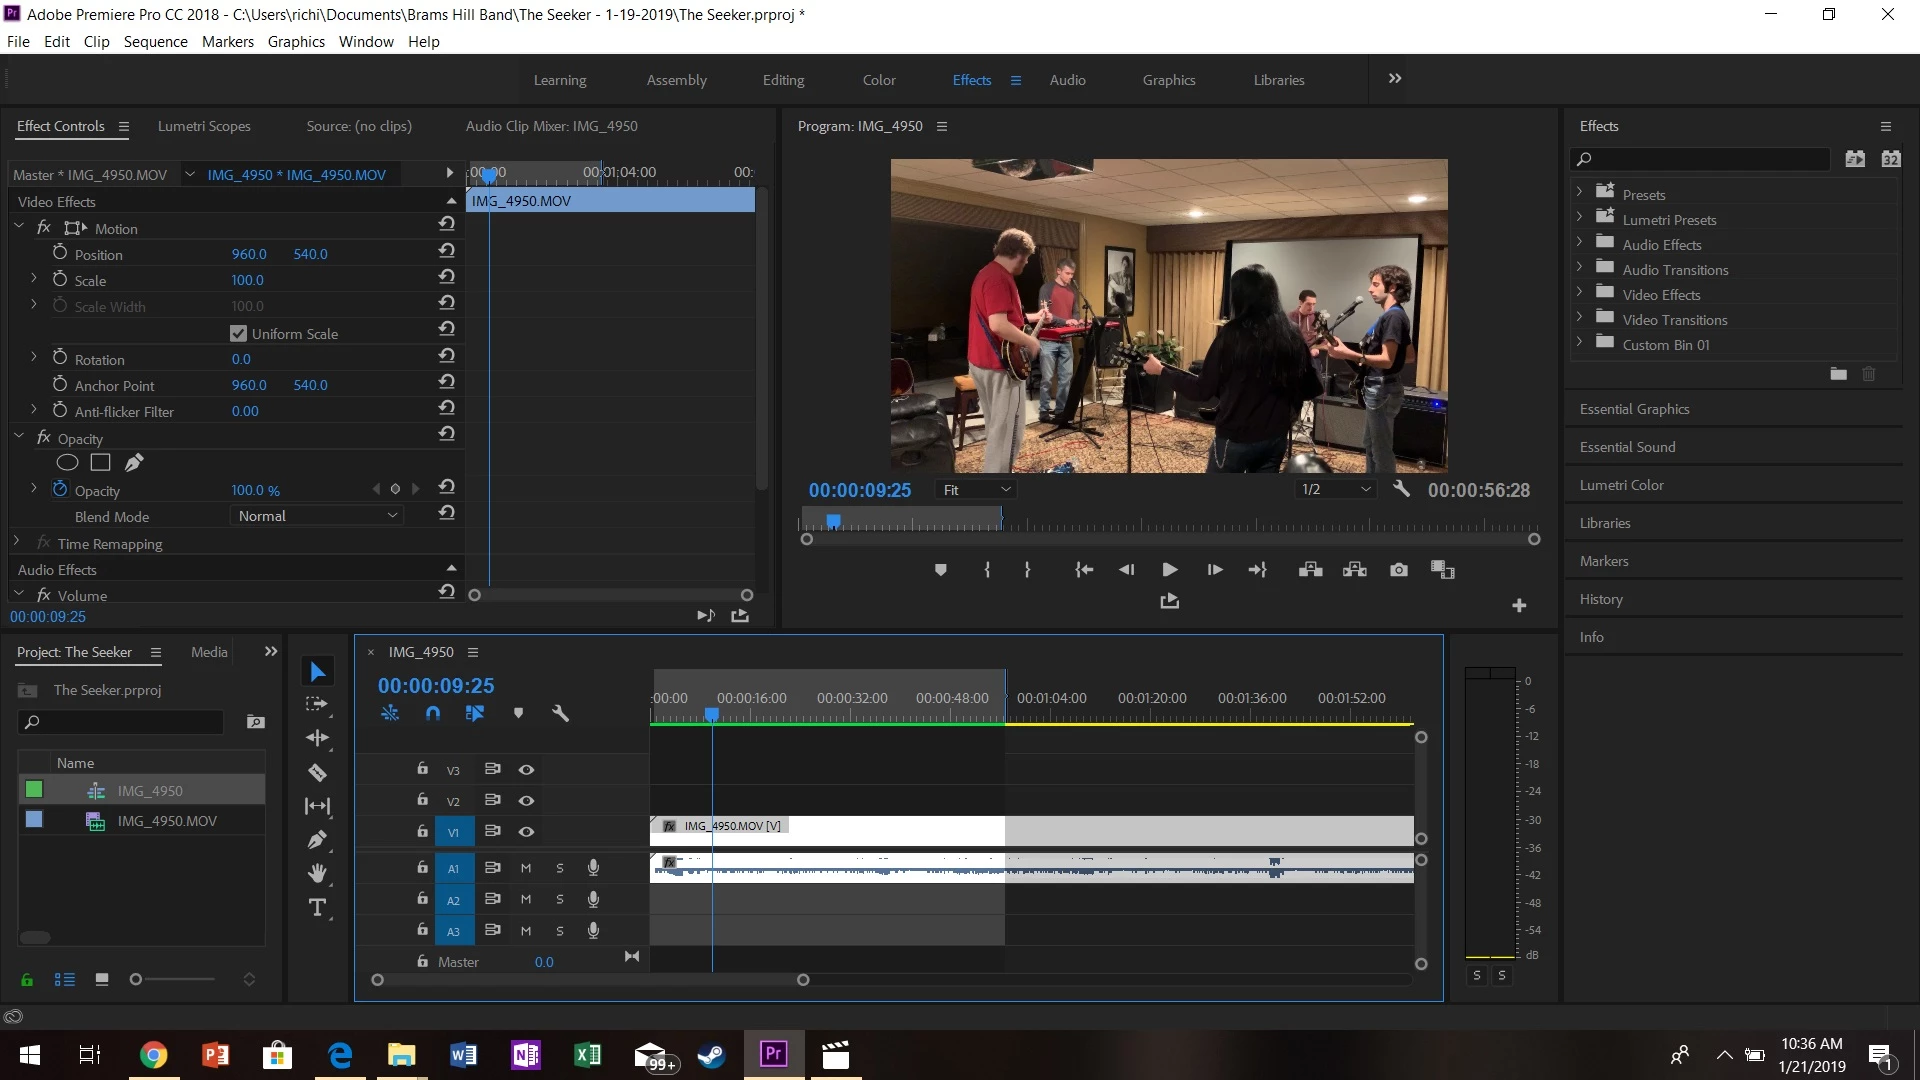Viewport: 1920px width, 1080px height.
Task: Click the free draw bezier mask pen
Action: pos(134,462)
